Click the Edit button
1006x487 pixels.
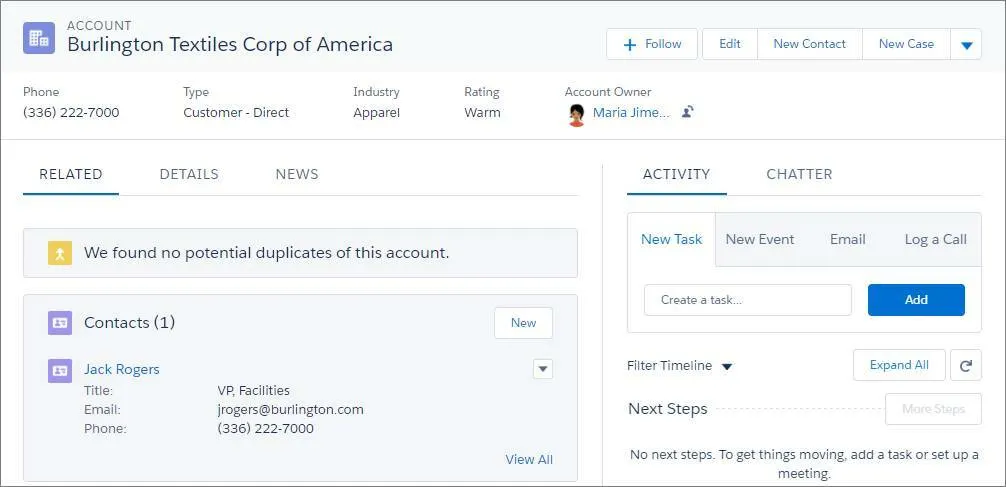click(x=730, y=44)
